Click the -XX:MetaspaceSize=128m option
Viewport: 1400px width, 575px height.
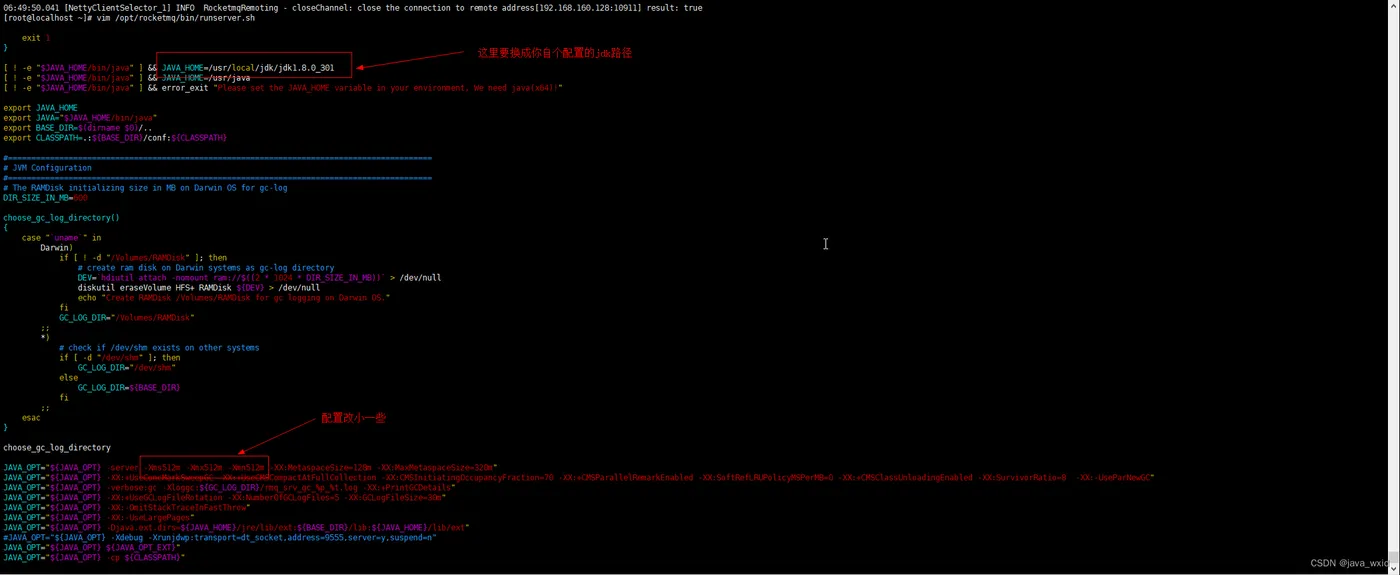click(321, 467)
